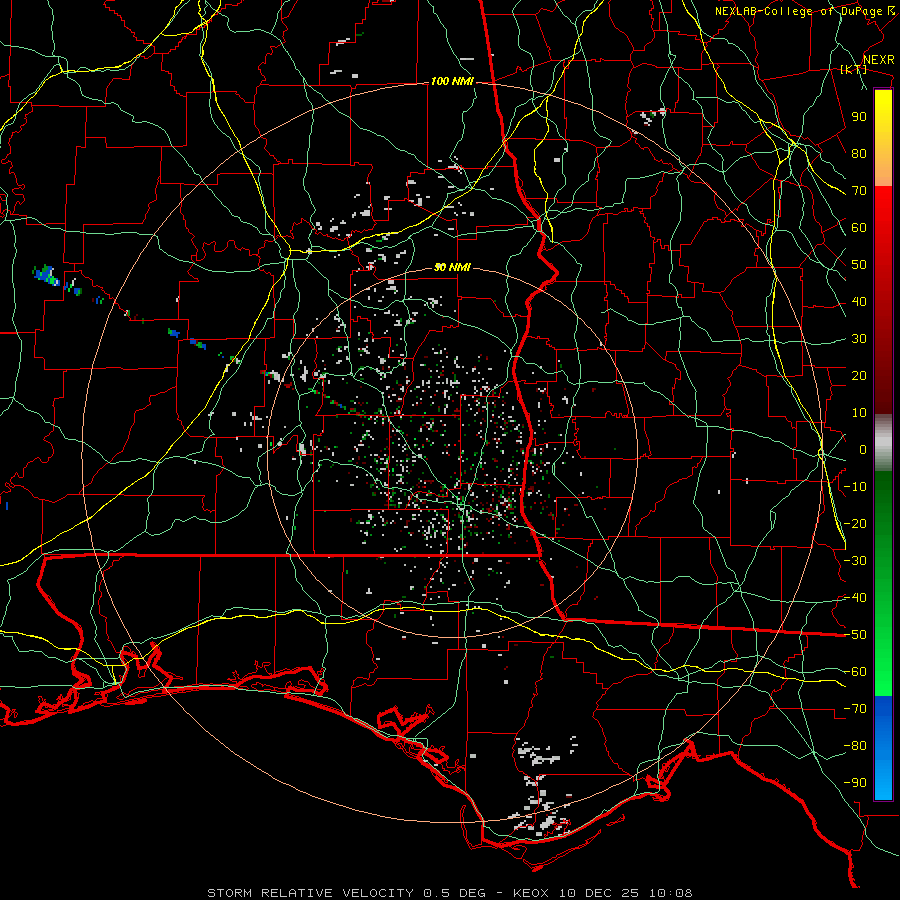
Task: Click the 90 value on the velocity scale
Action: pyautogui.click(x=859, y=117)
